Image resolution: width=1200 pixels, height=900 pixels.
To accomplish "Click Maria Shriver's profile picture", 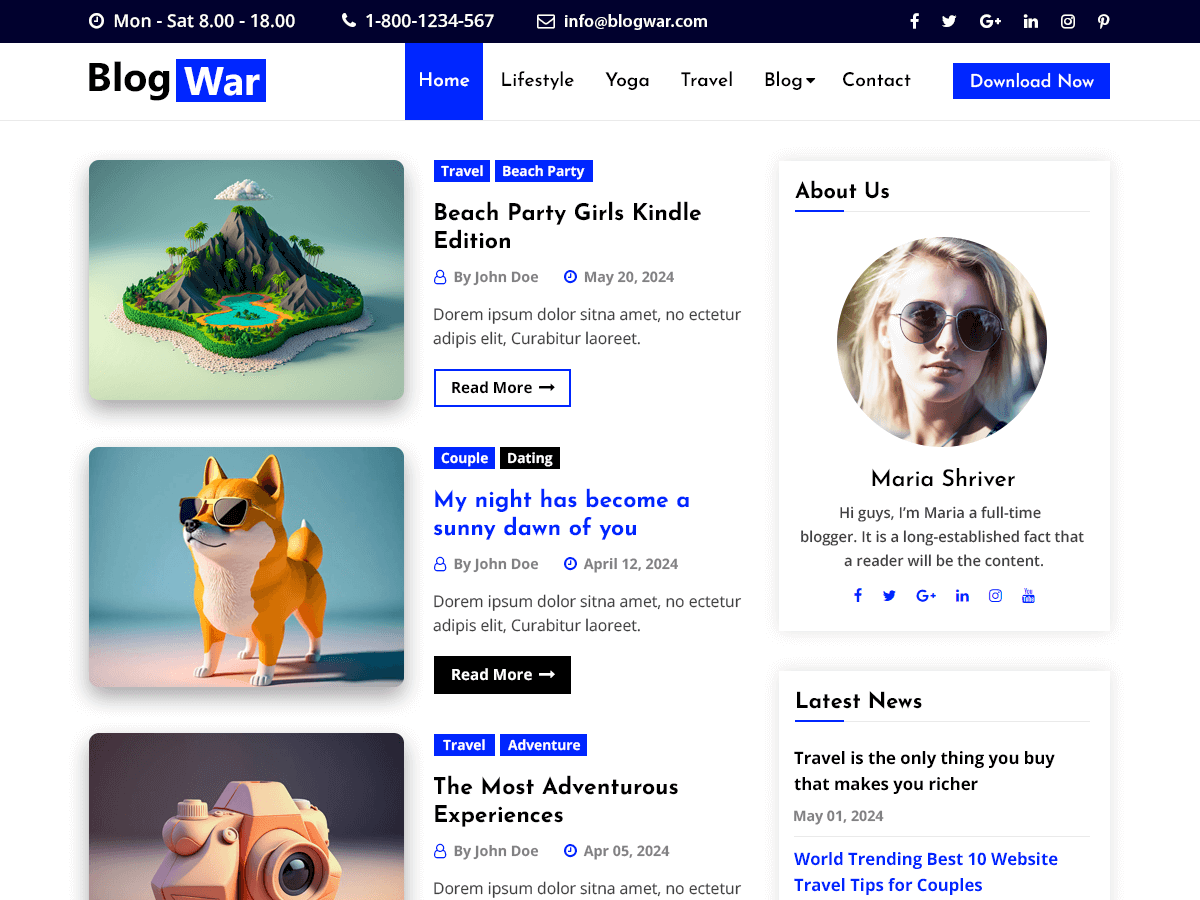I will tap(941, 341).
